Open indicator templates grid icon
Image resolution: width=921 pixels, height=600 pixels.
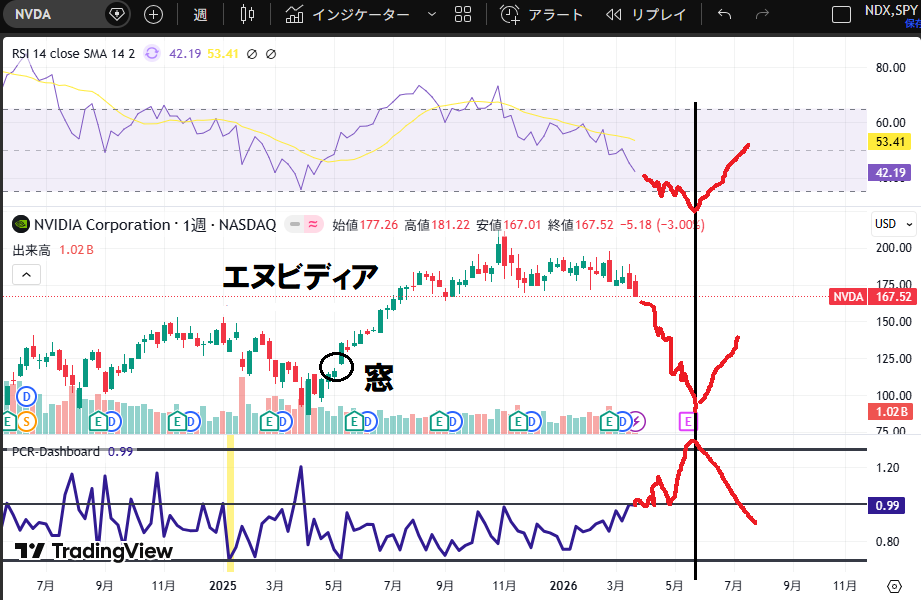point(463,14)
